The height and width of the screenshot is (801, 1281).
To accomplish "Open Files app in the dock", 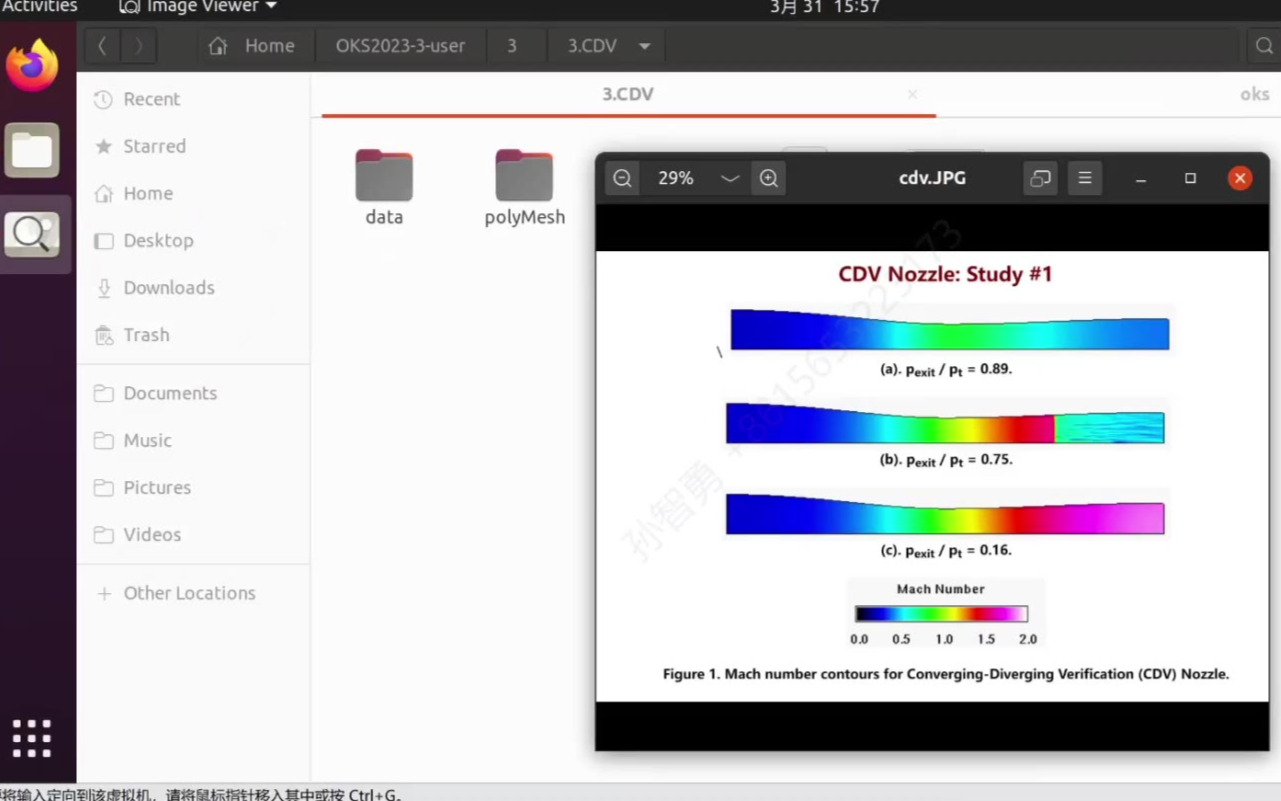I will pos(32,151).
